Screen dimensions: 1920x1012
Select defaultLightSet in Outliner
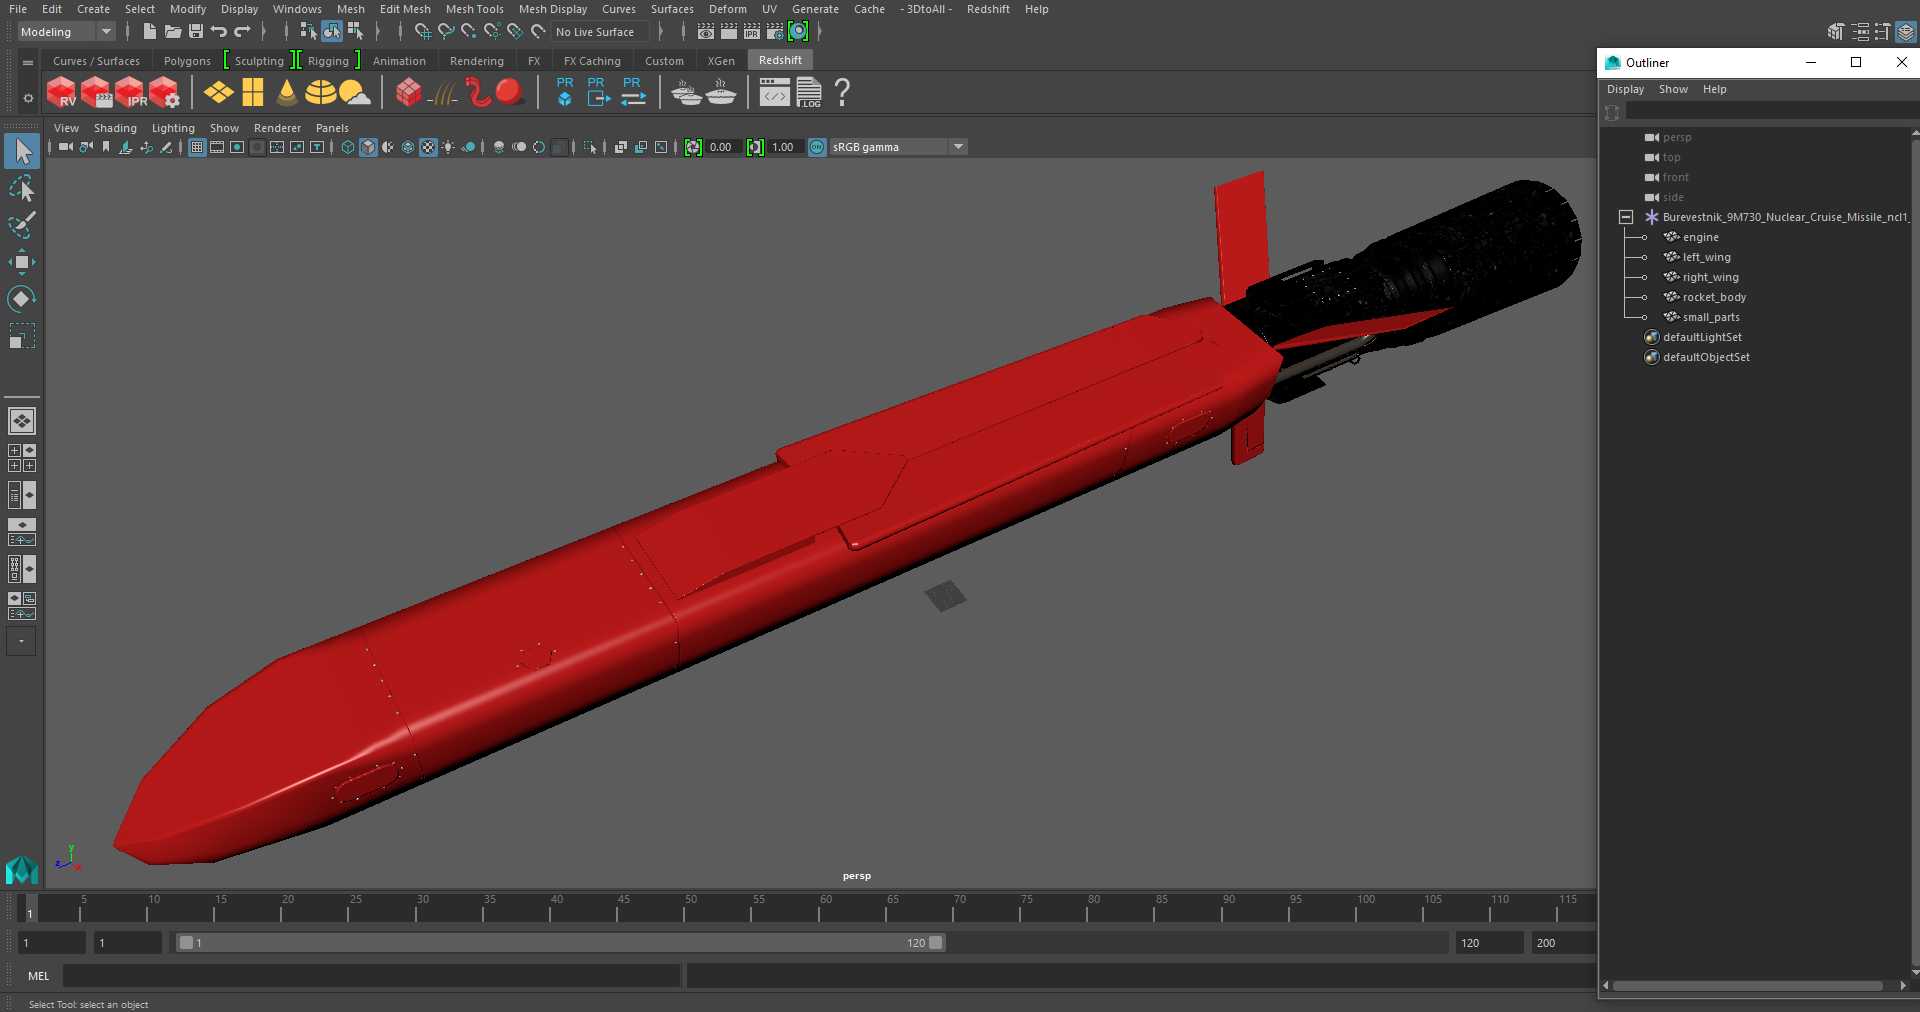pyautogui.click(x=1702, y=337)
